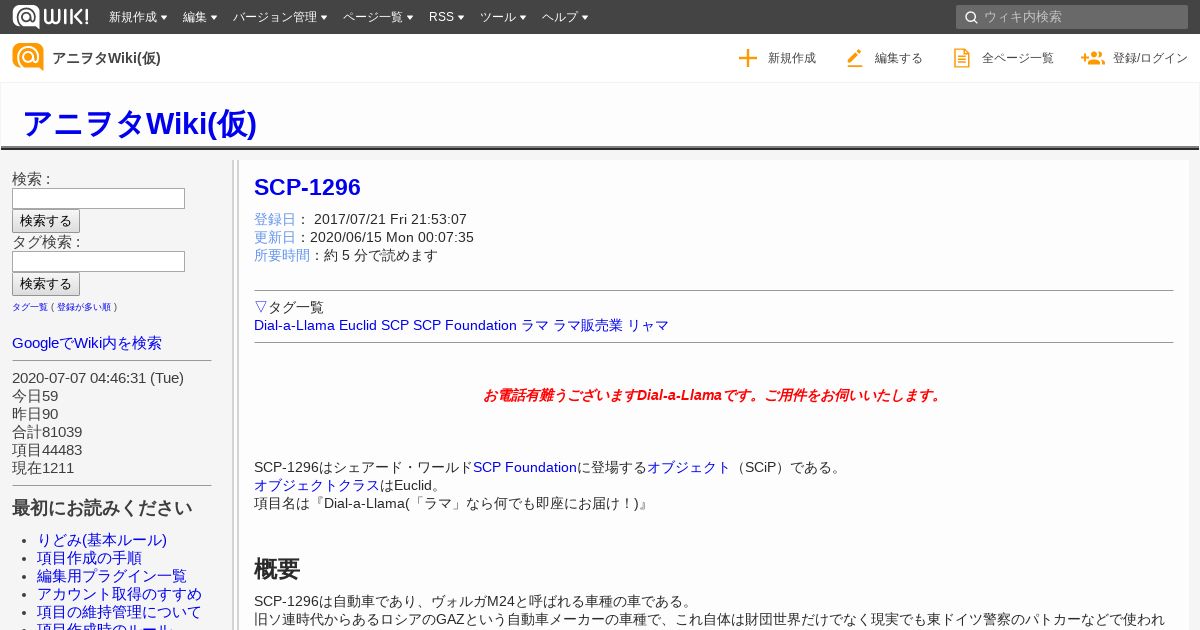1200x630 pixels.
Task: Click the 編集する header button label
Action: click(899, 58)
